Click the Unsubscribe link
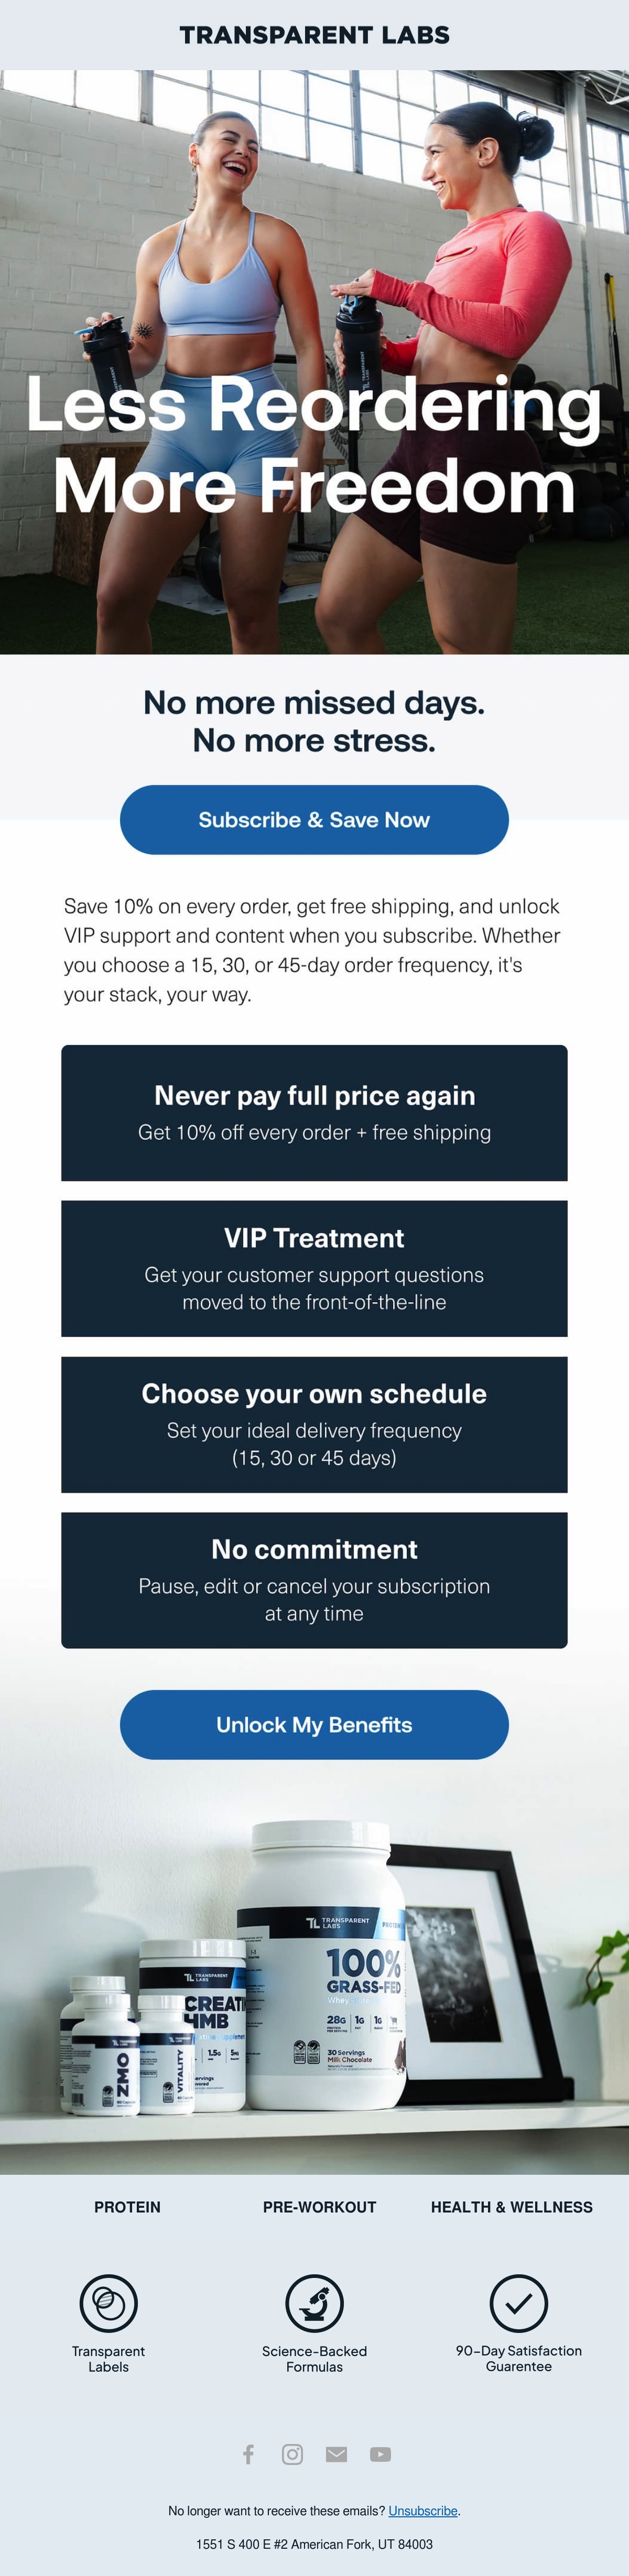The height and width of the screenshot is (2576, 629). point(423,2511)
